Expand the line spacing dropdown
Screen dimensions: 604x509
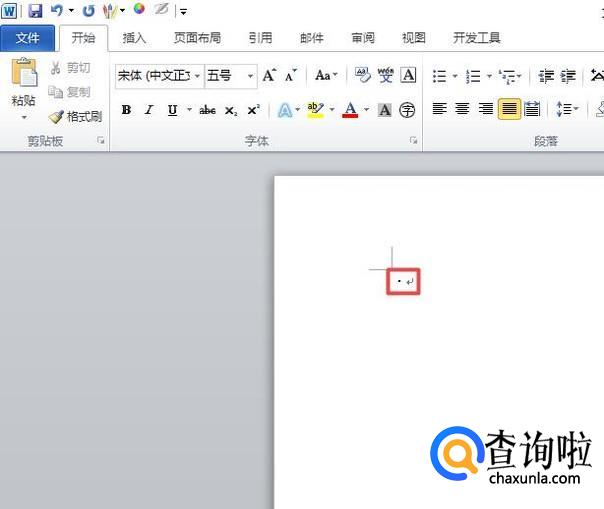click(x=576, y=109)
